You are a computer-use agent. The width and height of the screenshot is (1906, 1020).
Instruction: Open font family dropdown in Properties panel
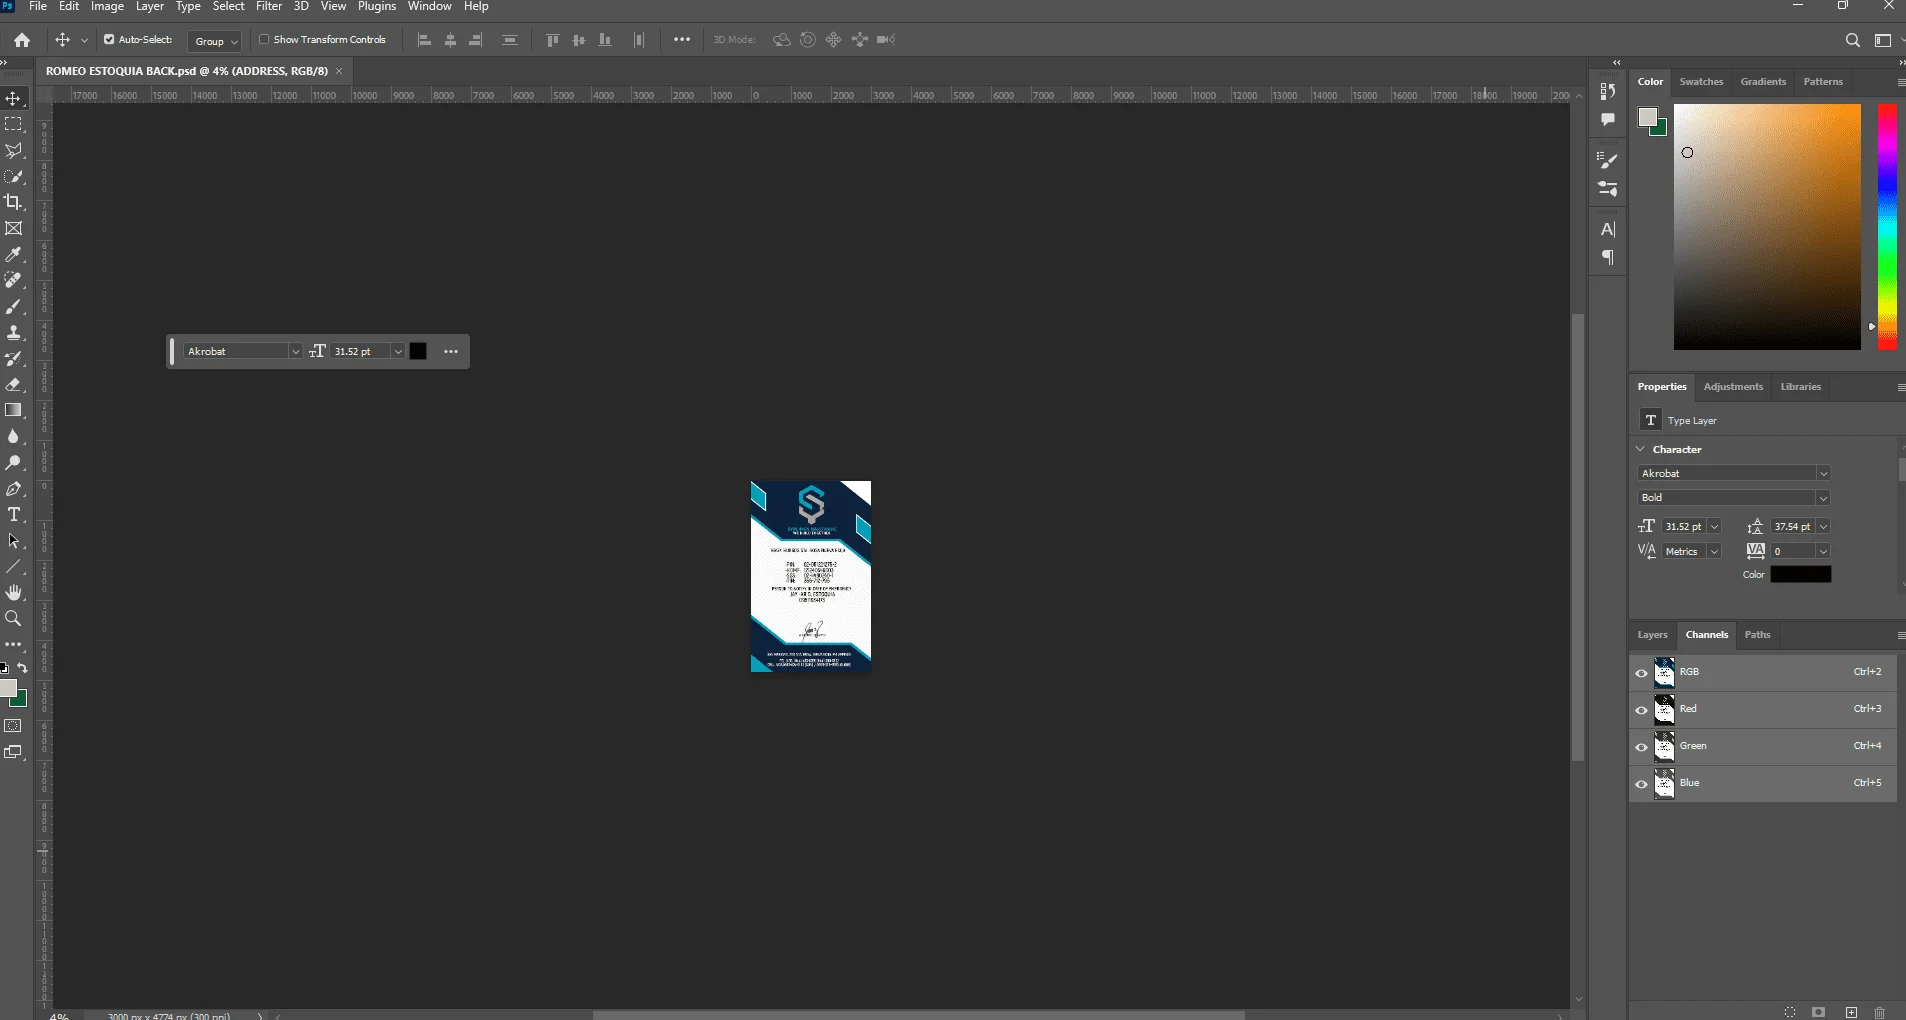[1823, 474]
